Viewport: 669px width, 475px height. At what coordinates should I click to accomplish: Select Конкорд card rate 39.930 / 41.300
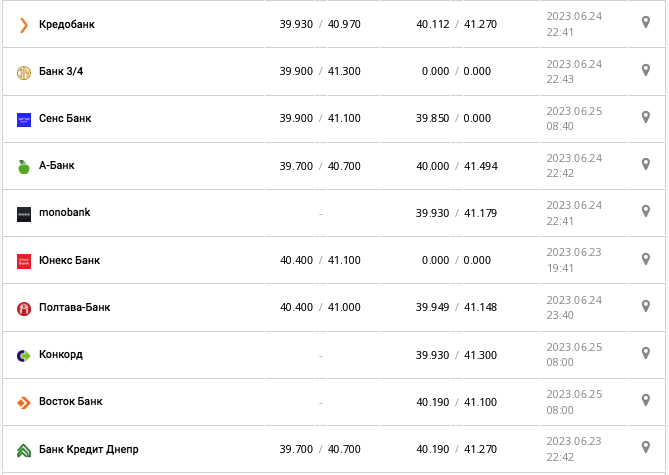pyautogui.click(x=456, y=355)
